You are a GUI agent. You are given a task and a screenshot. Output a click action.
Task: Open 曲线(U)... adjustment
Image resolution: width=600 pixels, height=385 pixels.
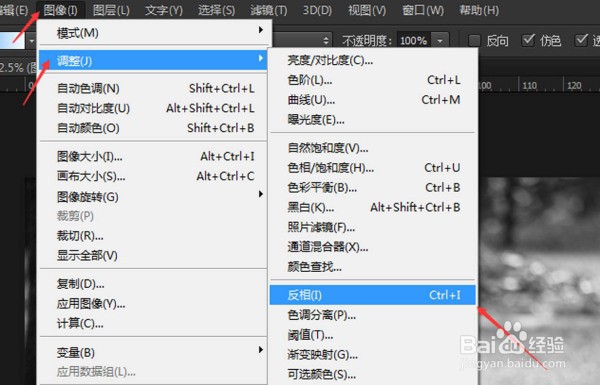tap(372, 100)
